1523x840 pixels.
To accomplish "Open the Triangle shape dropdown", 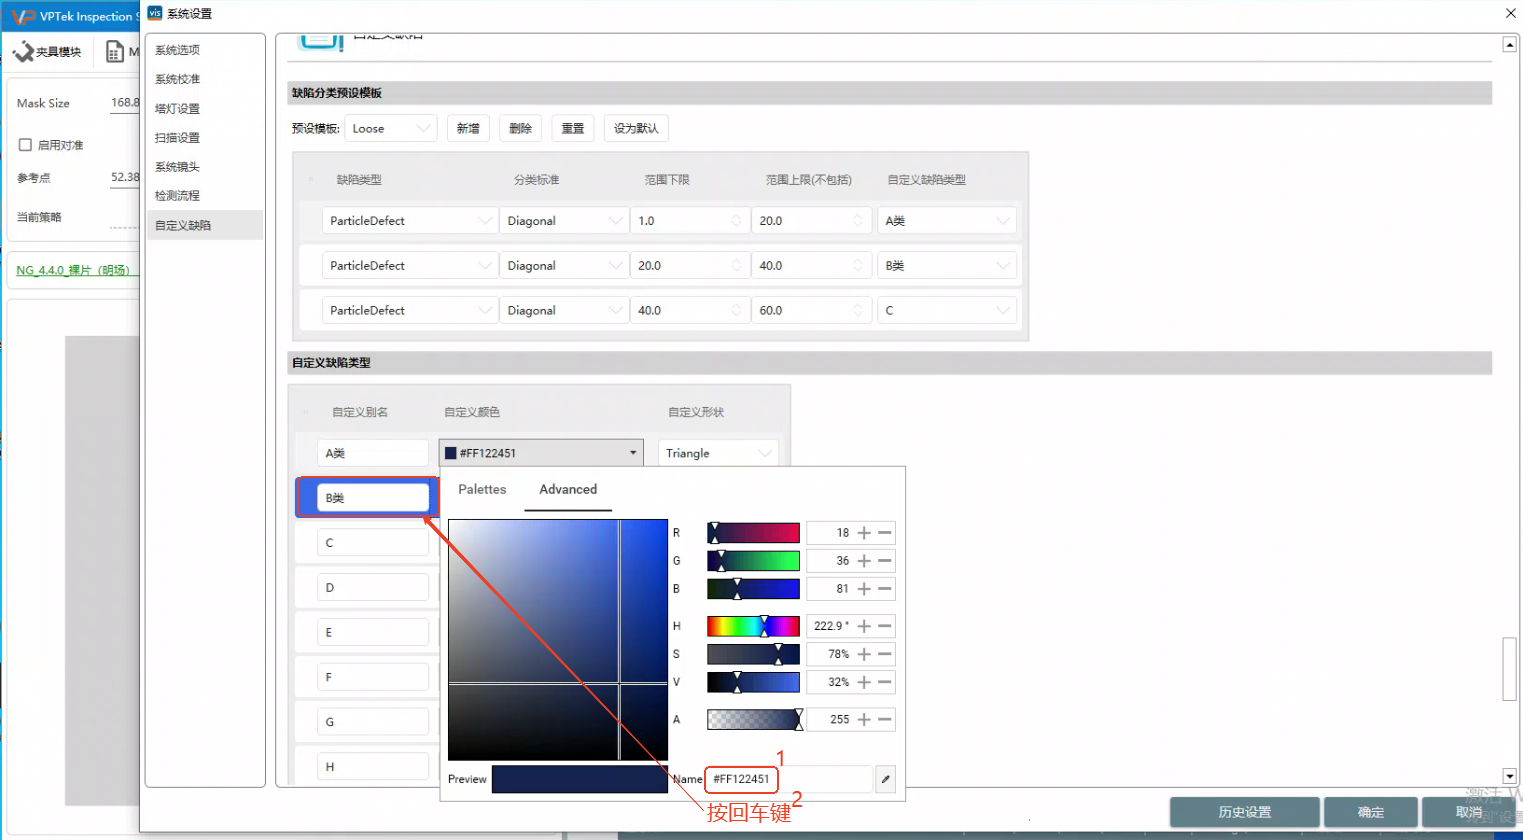I will [718, 453].
